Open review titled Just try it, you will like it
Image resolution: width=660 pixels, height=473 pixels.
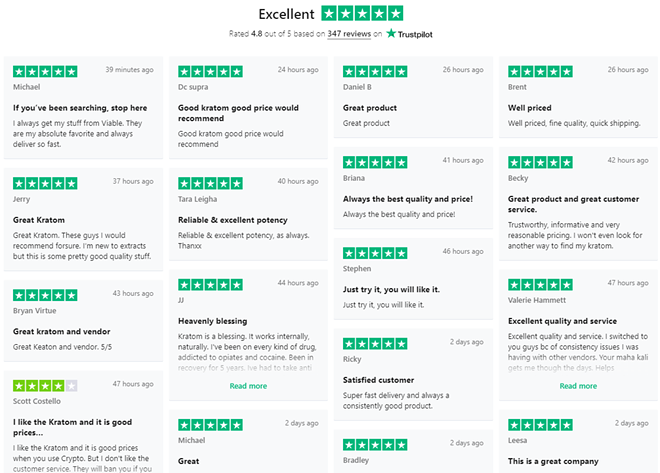(x=391, y=289)
